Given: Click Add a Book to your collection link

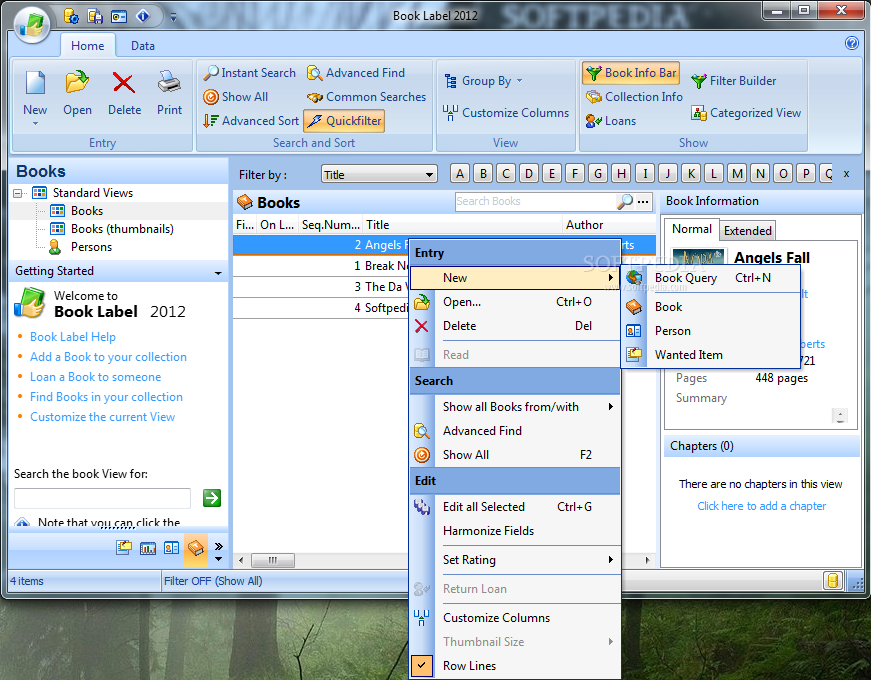Looking at the screenshot, I should (x=108, y=357).
